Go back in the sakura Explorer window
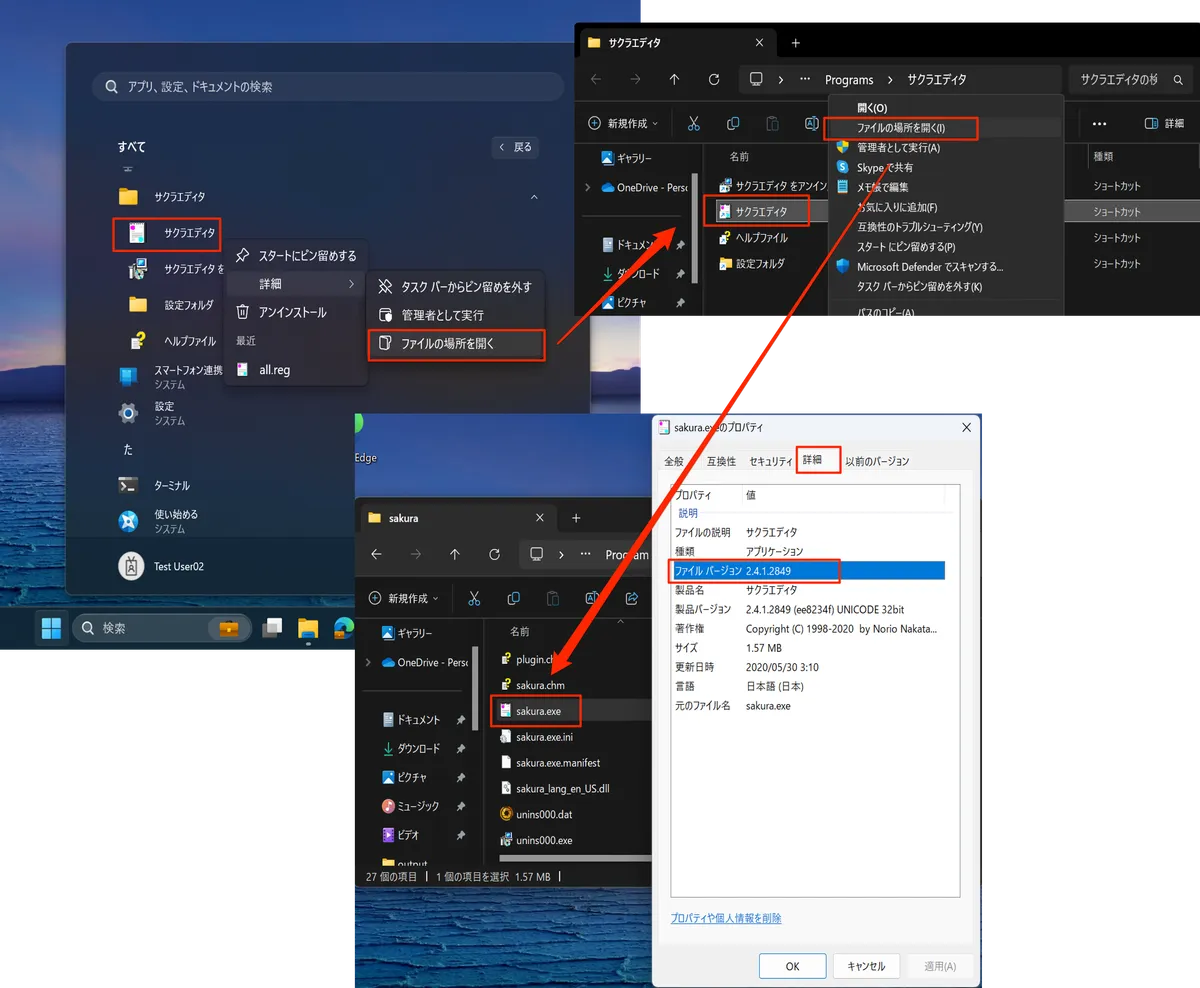Screen dimensions: 1200x988 click(376, 554)
